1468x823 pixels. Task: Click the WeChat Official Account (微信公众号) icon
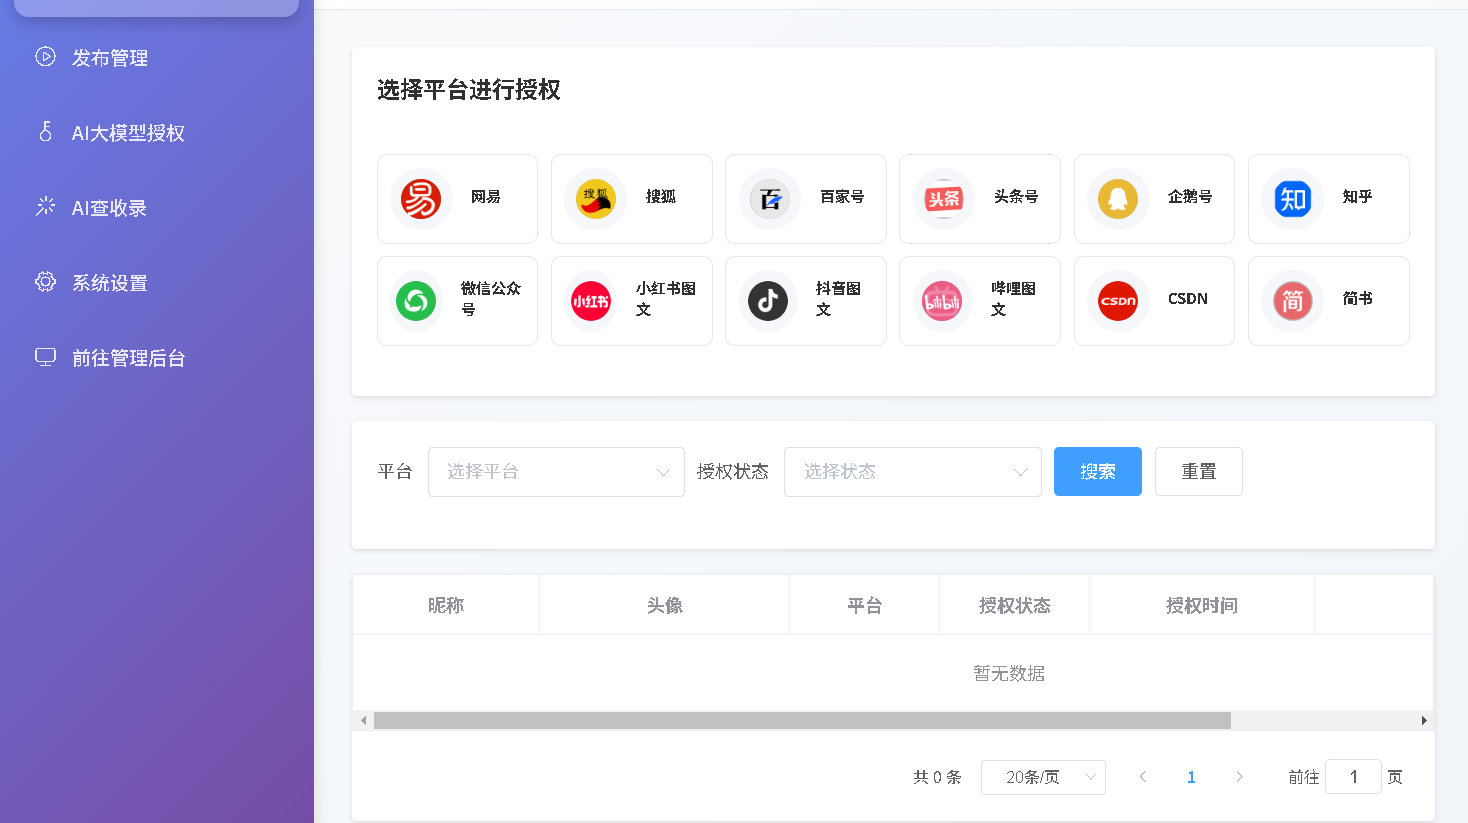click(x=416, y=301)
